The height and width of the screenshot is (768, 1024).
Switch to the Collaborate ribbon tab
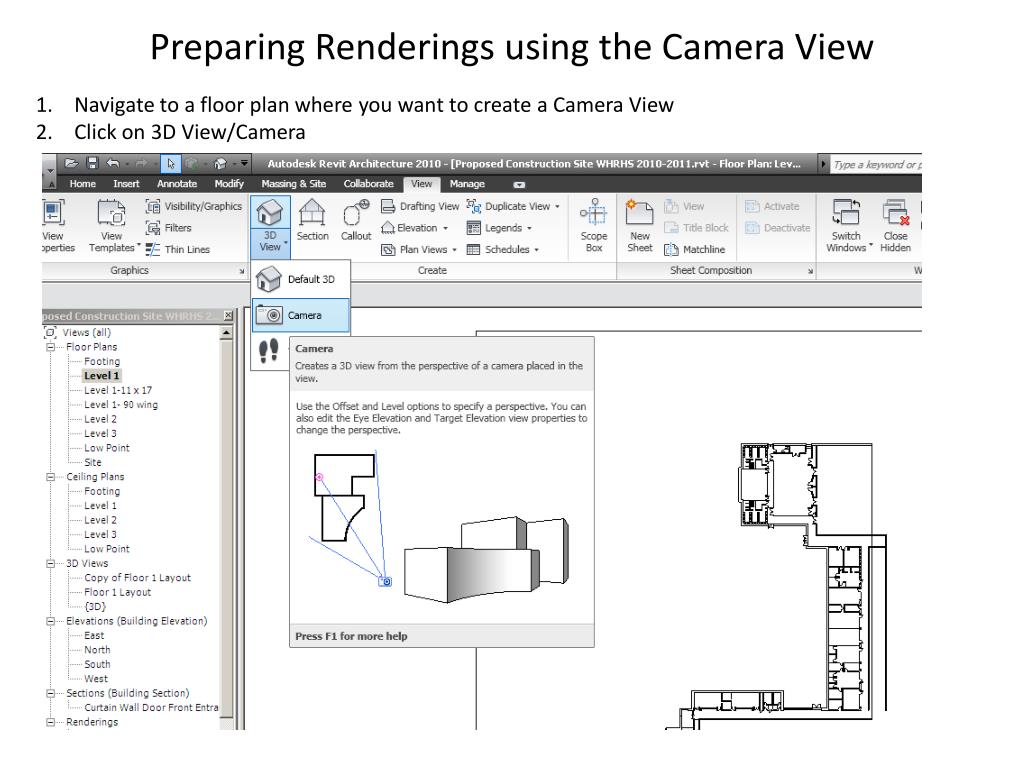tap(369, 184)
